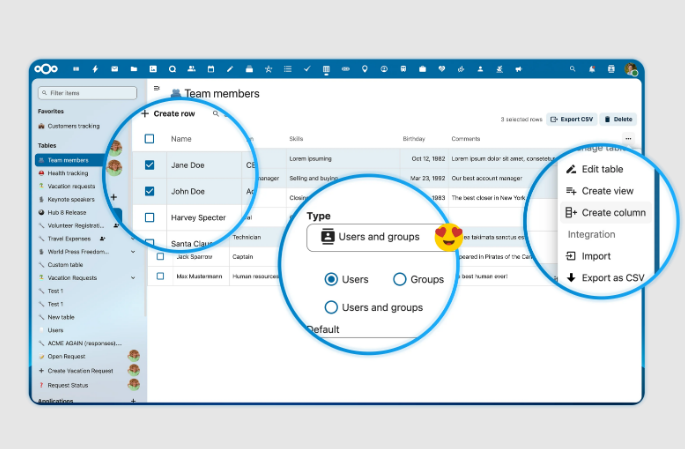The height and width of the screenshot is (449, 685).
Task: Open the Custom table entry
Action: (65, 265)
